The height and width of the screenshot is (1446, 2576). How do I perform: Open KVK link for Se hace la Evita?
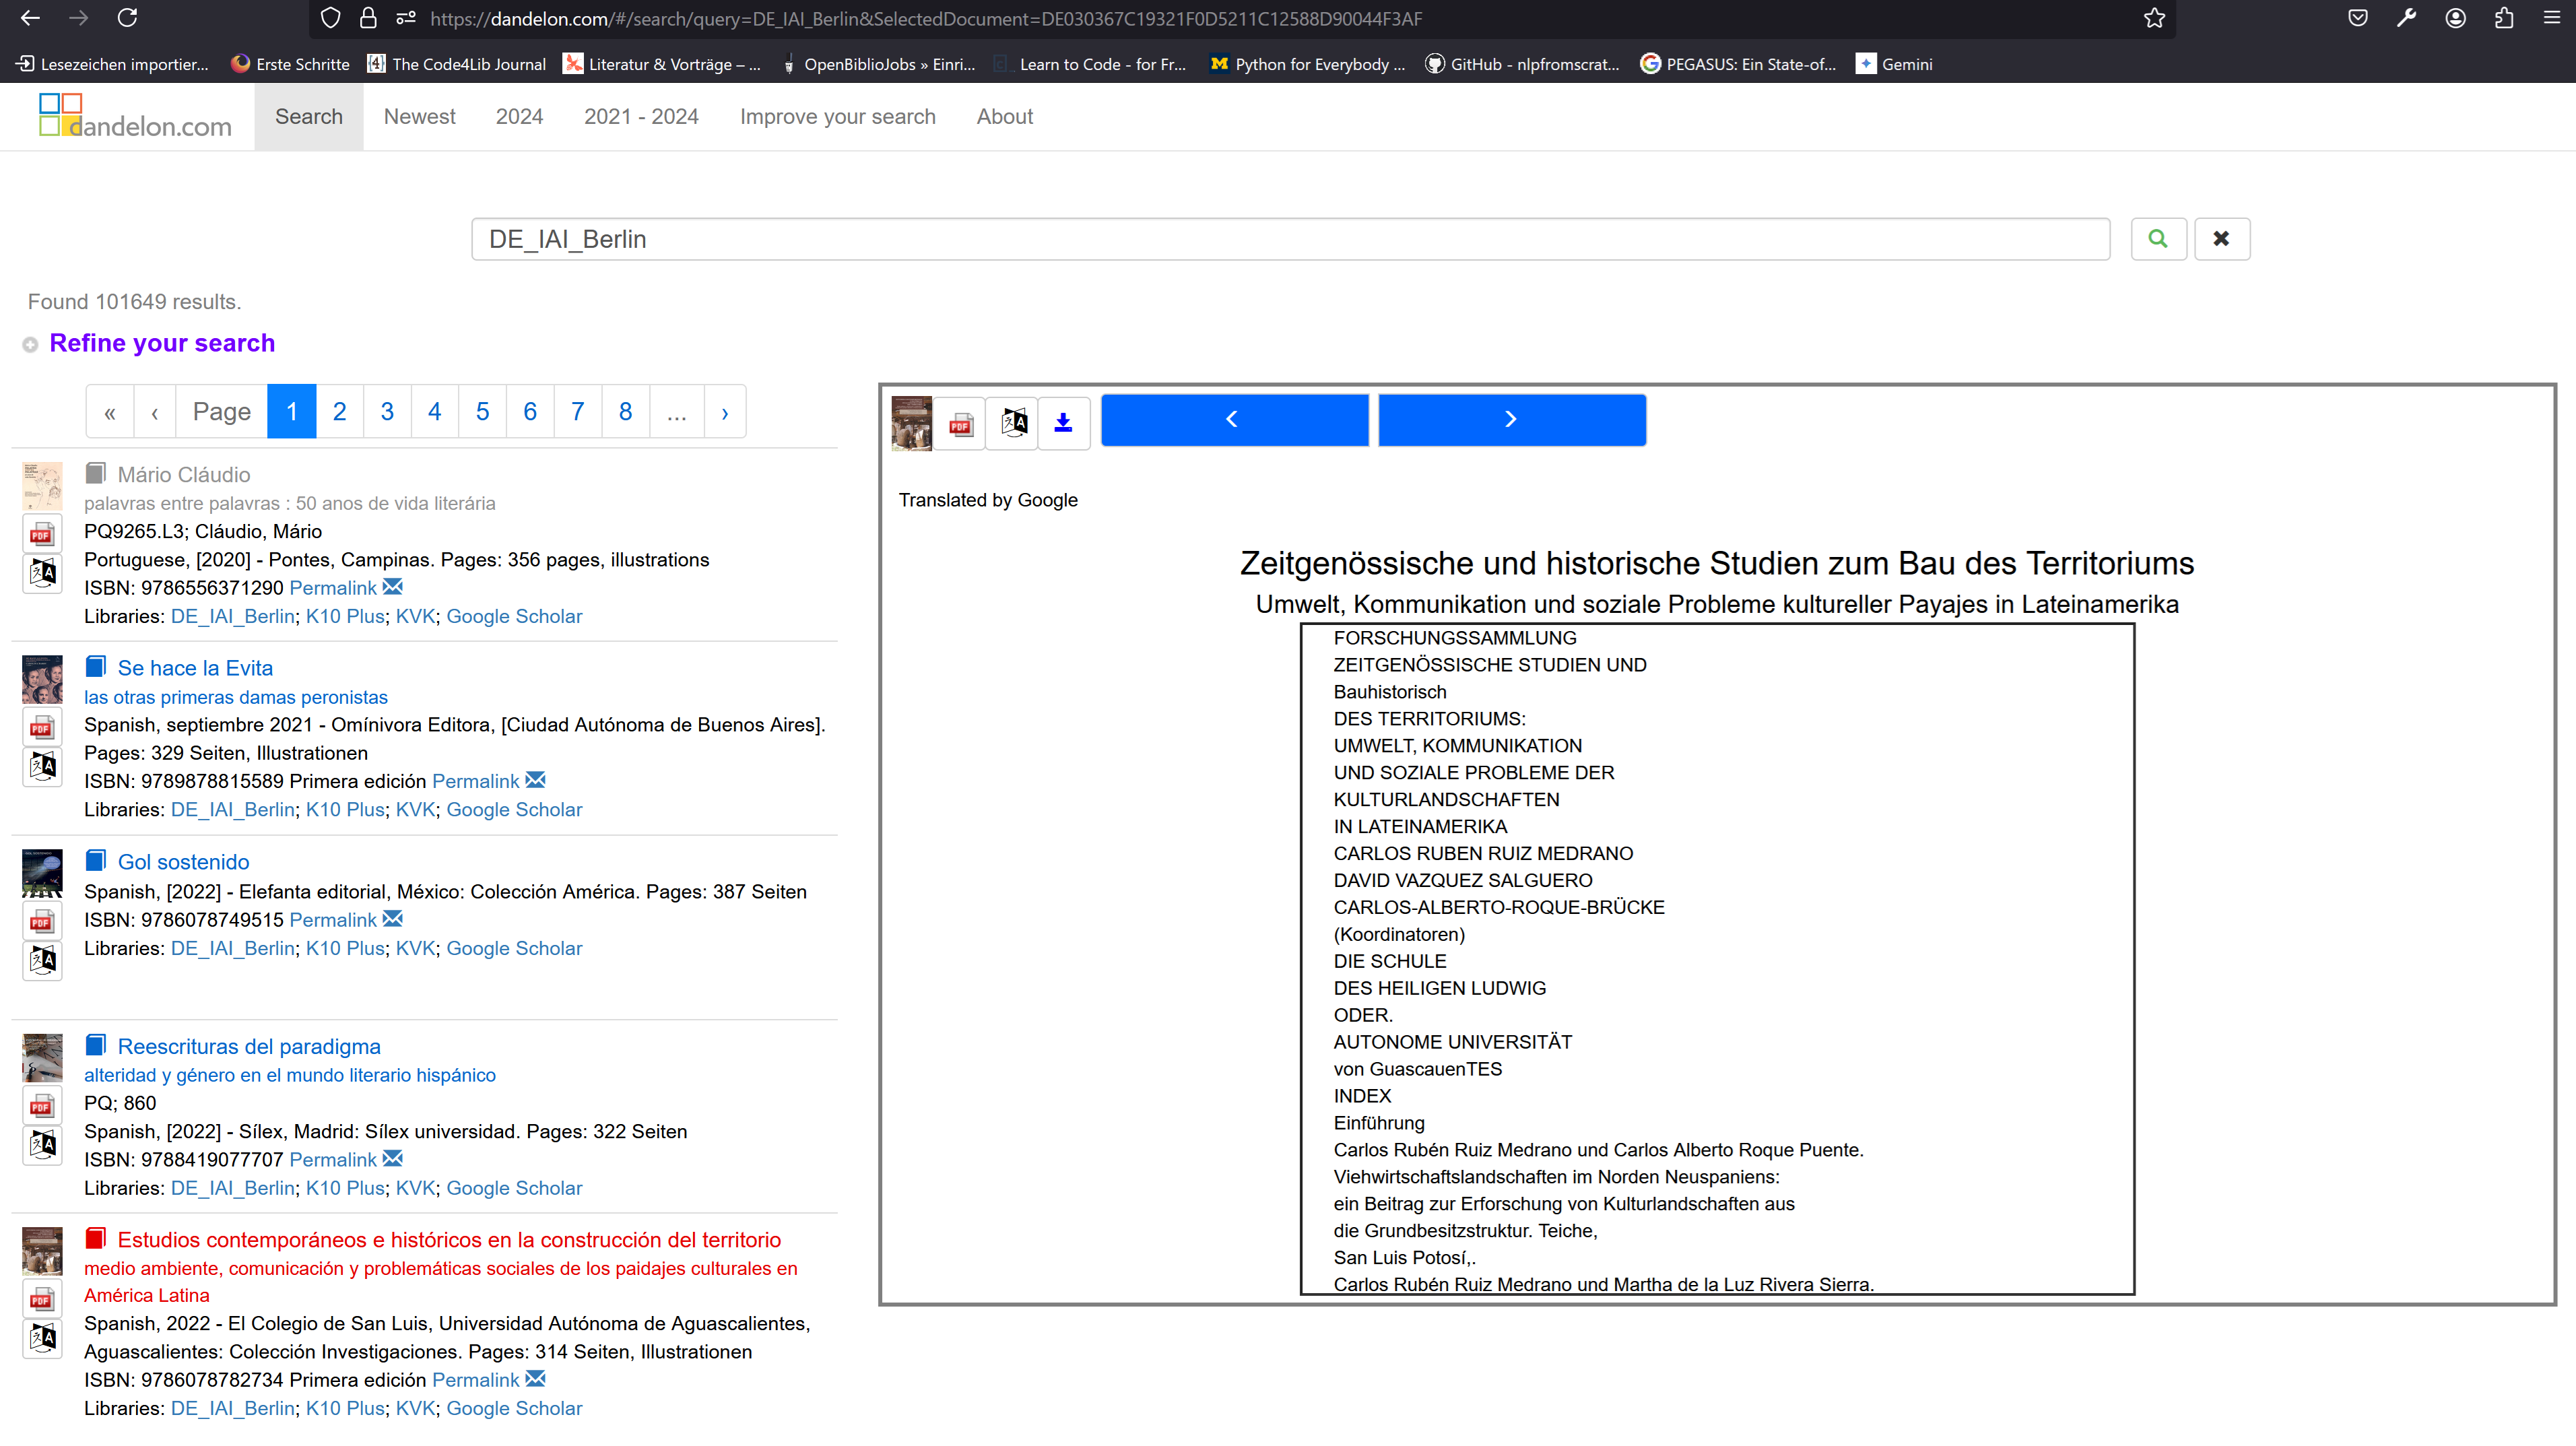pos(415,809)
